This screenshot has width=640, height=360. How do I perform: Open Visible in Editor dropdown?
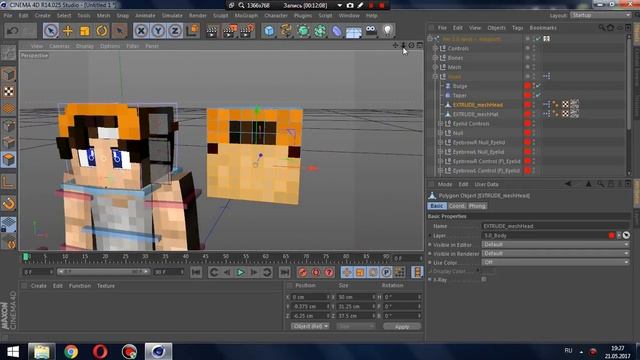pos(556,244)
